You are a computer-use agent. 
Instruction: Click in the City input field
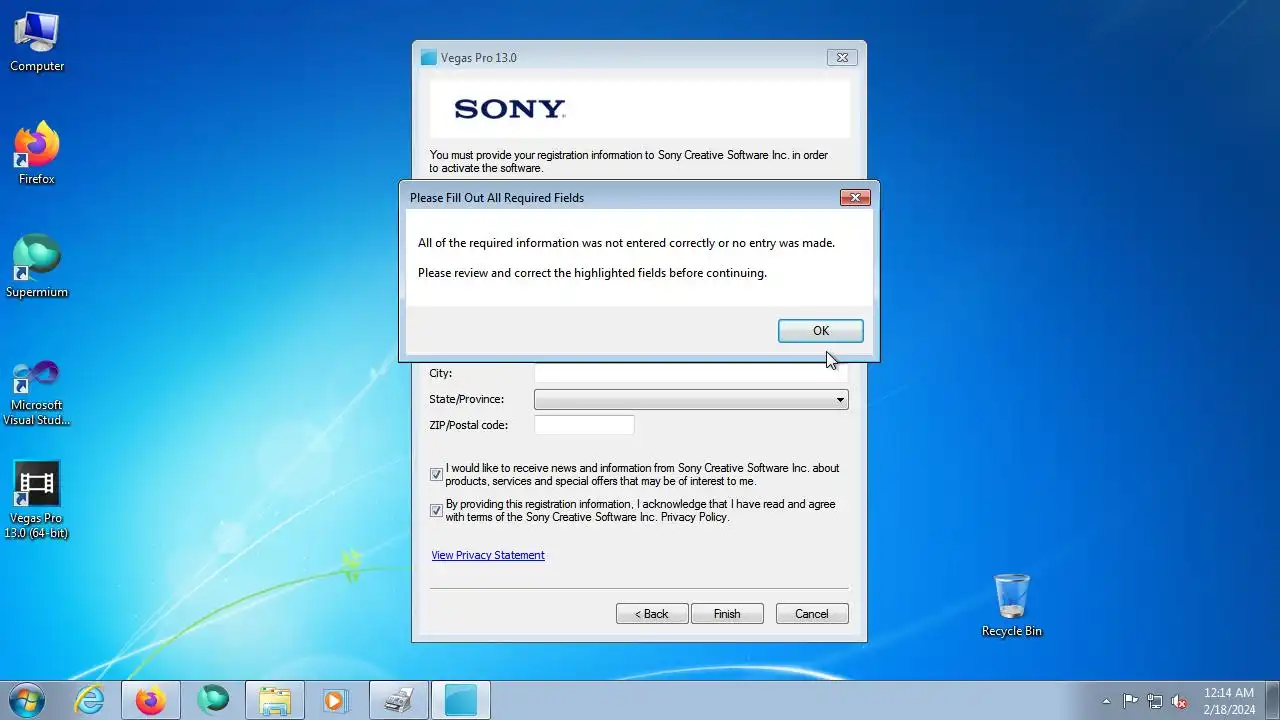pyautogui.click(x=690, y=373)
